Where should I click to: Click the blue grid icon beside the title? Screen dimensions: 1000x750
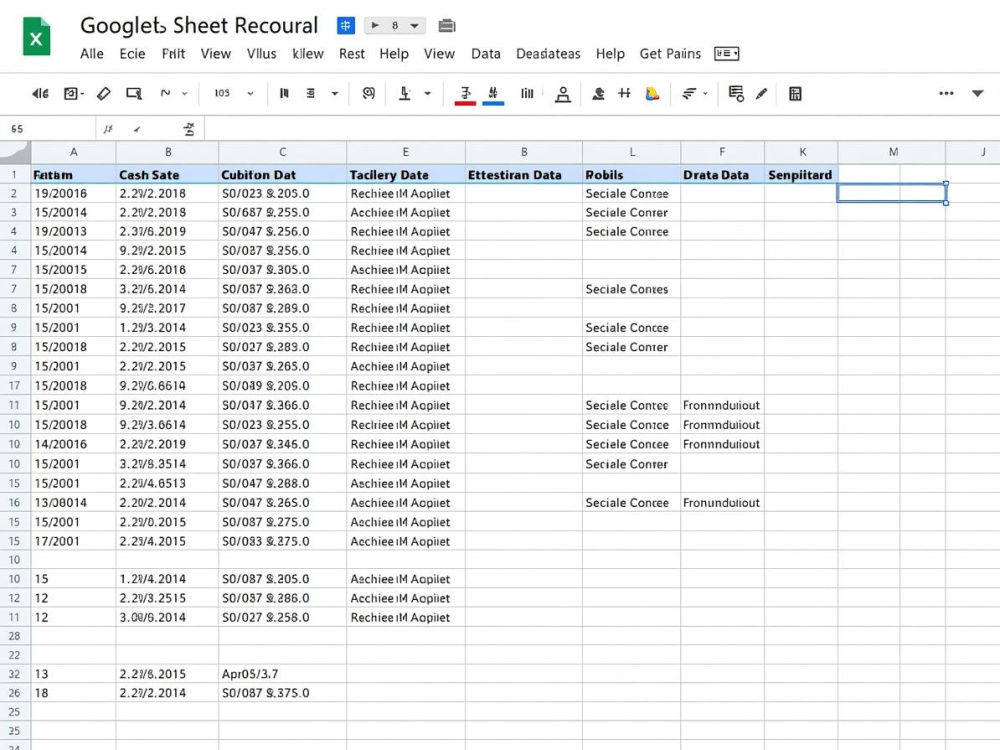(346, 26)
